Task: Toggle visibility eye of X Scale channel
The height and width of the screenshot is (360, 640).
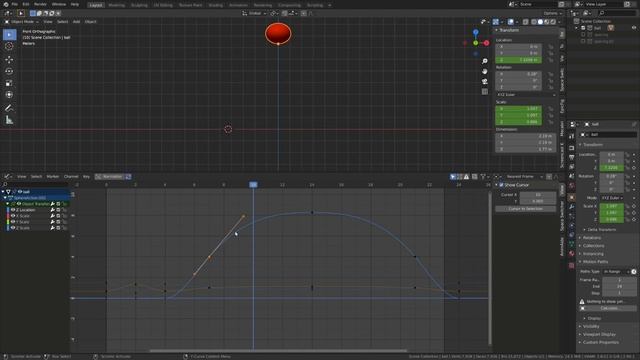Action: click(x=13, y=216)
